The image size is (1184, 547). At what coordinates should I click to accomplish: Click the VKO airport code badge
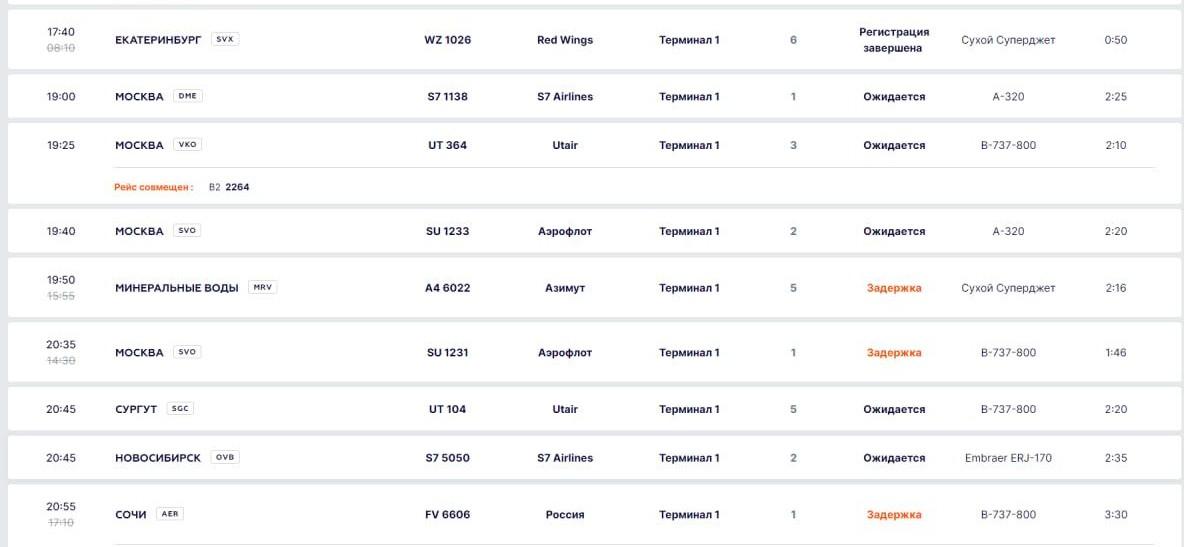(x=187, y=145)
